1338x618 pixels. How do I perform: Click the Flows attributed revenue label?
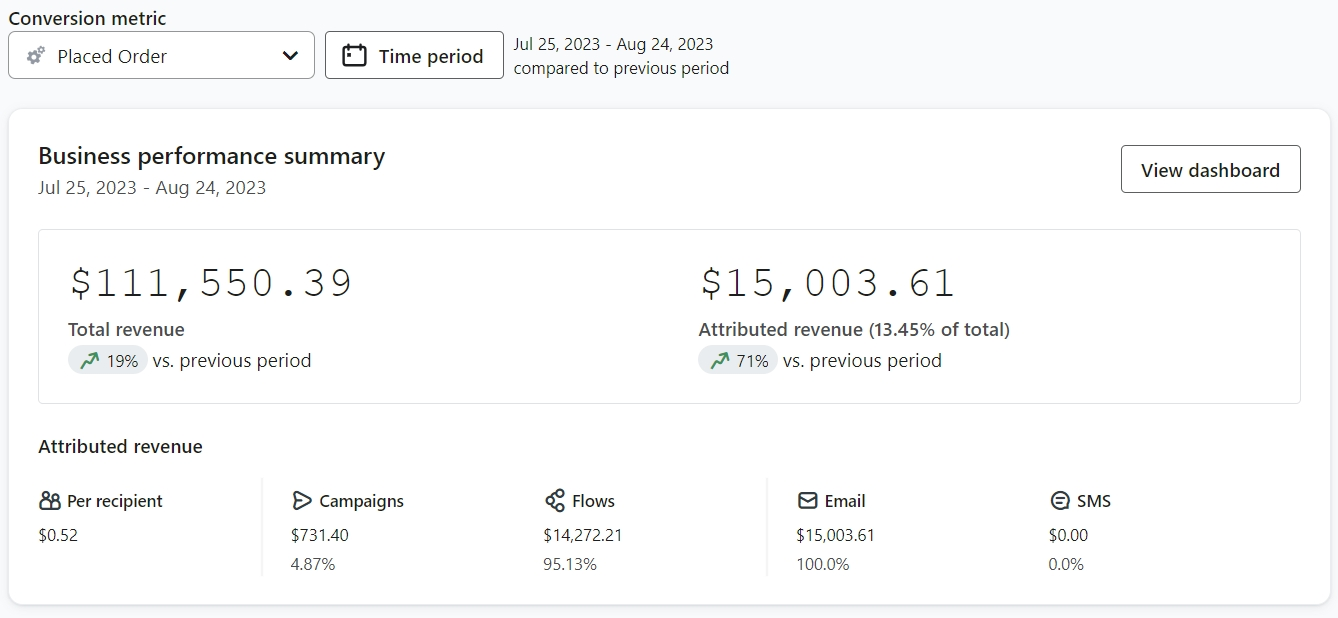click(593, 501)
